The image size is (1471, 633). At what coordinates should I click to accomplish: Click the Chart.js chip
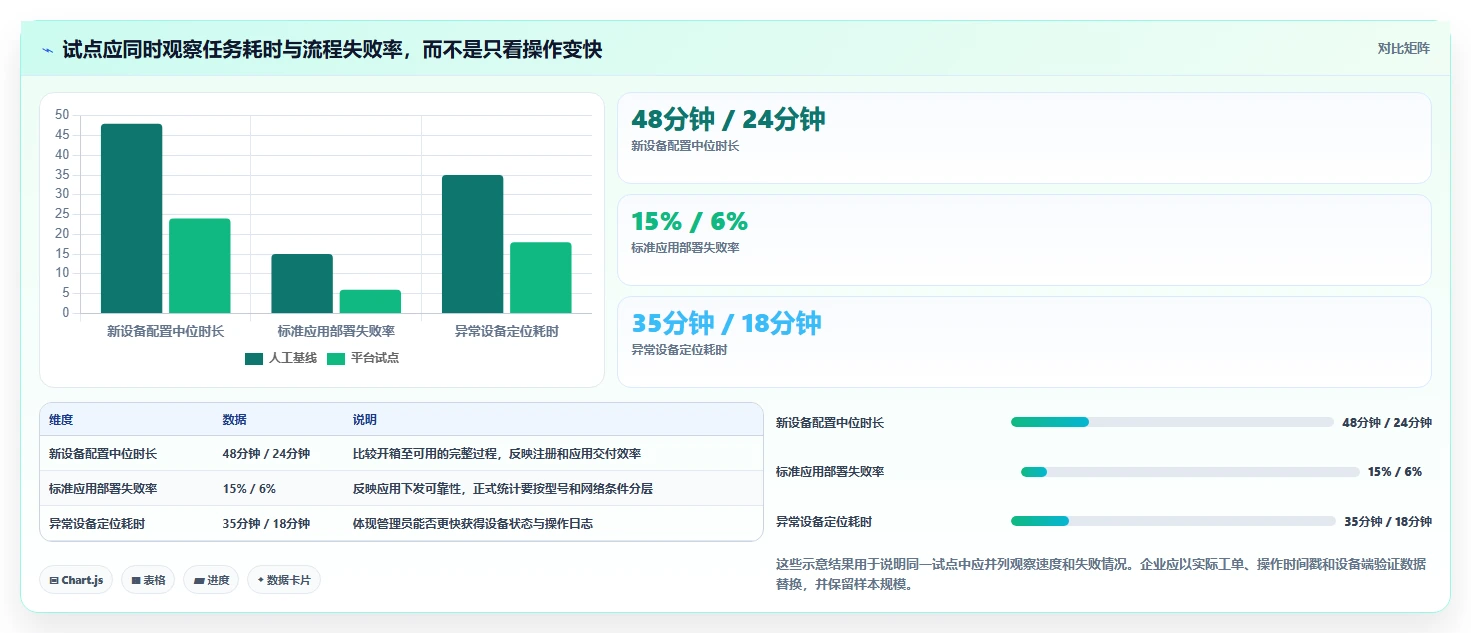(x=76, y=580)
